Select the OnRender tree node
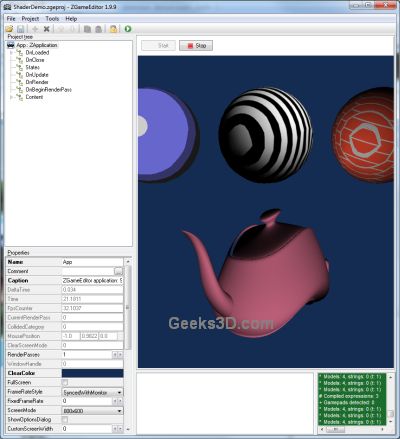Viewport: 400px width, 439px height. [37, 82]
